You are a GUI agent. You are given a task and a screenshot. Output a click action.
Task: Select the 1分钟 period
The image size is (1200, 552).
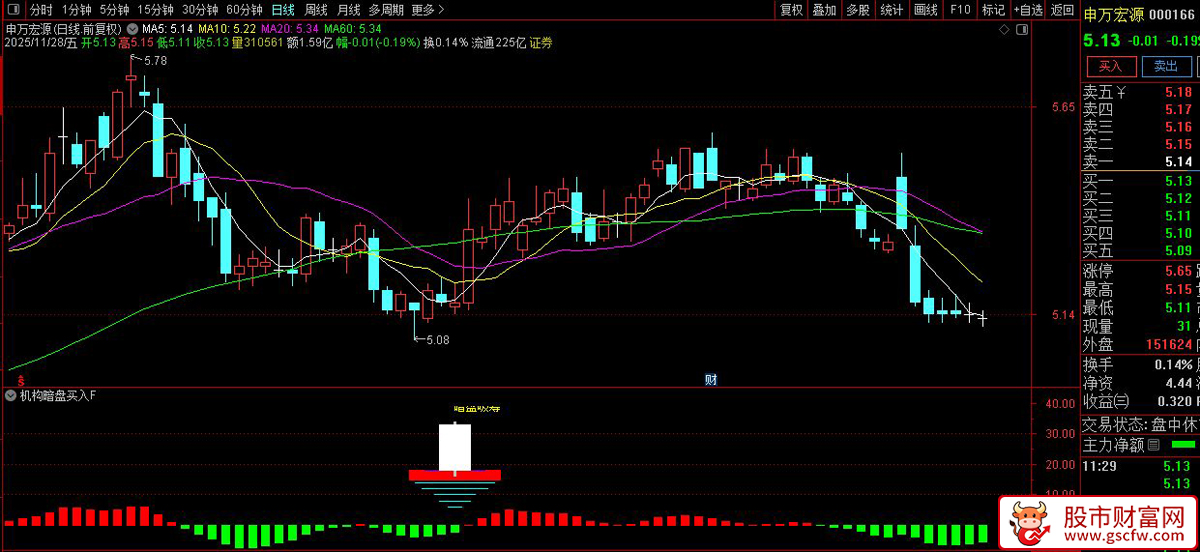coord(77,10)
